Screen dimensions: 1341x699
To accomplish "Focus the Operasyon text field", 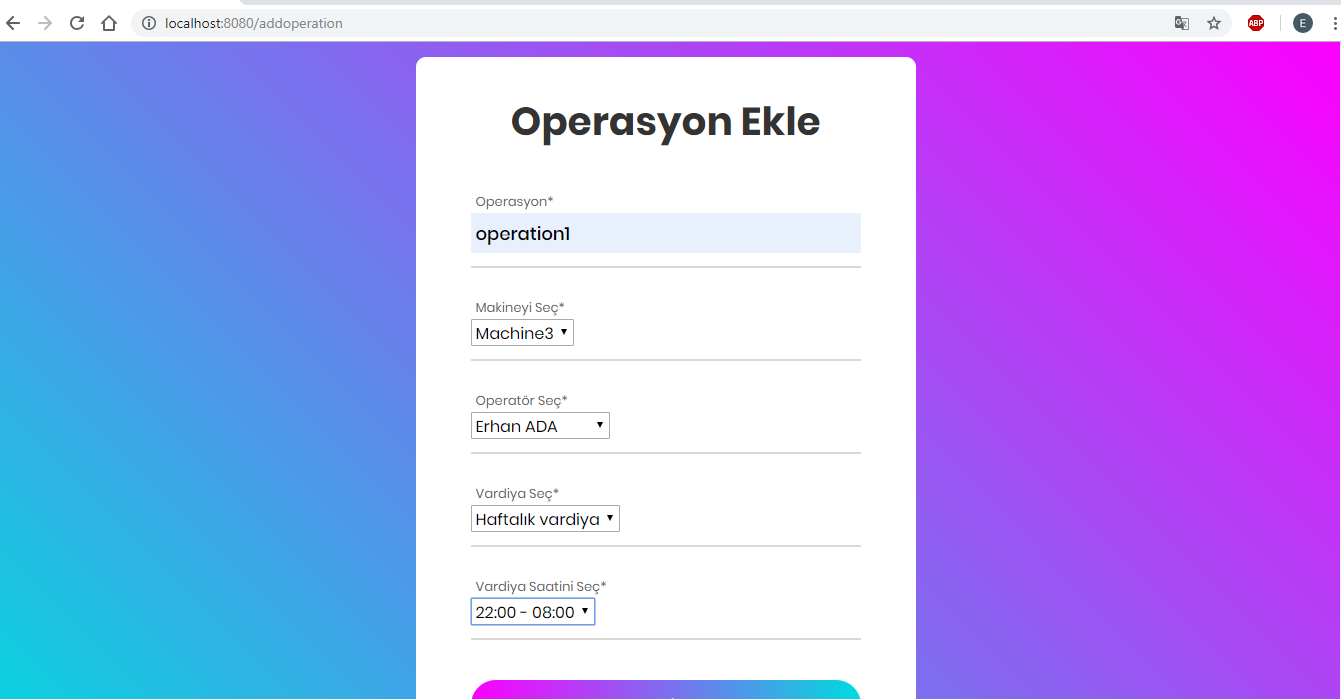I will pos(666,233).
